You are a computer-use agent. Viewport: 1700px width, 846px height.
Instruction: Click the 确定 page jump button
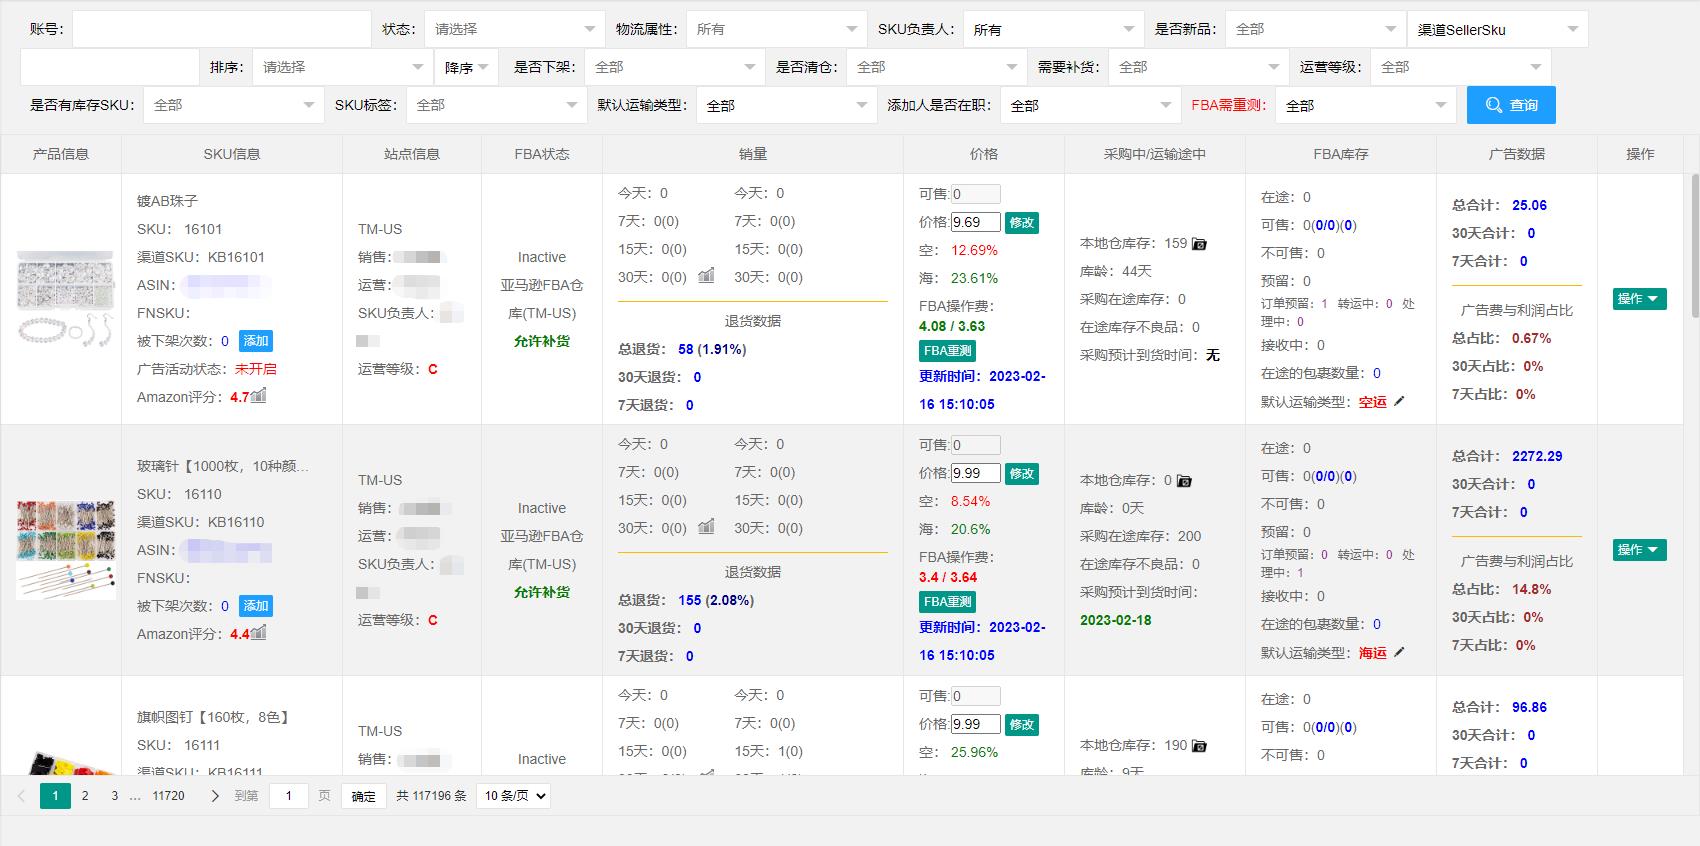point(364,796)
